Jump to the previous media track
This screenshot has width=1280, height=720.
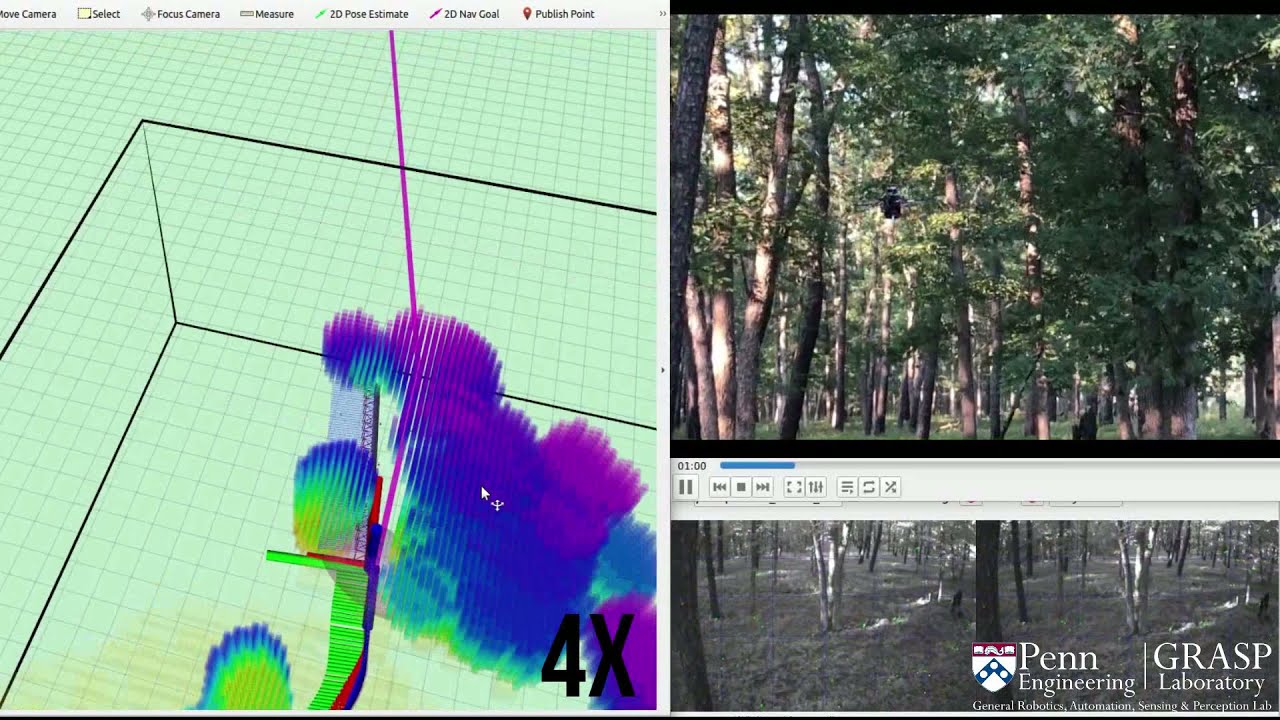[x=719, y=487]
